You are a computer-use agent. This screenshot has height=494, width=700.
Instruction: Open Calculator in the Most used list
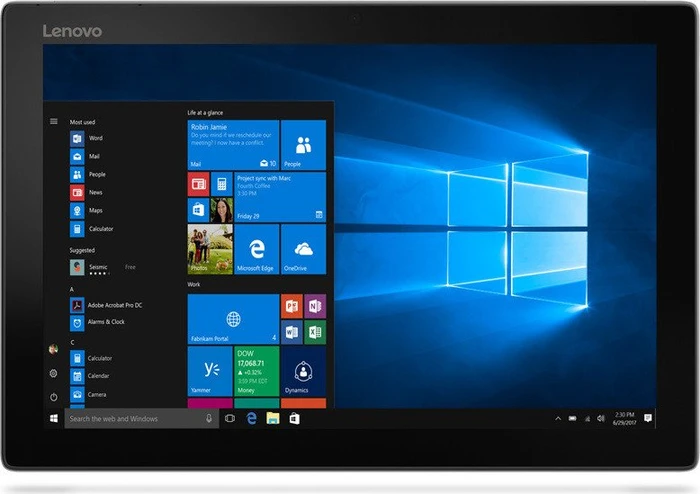(92, 229)
